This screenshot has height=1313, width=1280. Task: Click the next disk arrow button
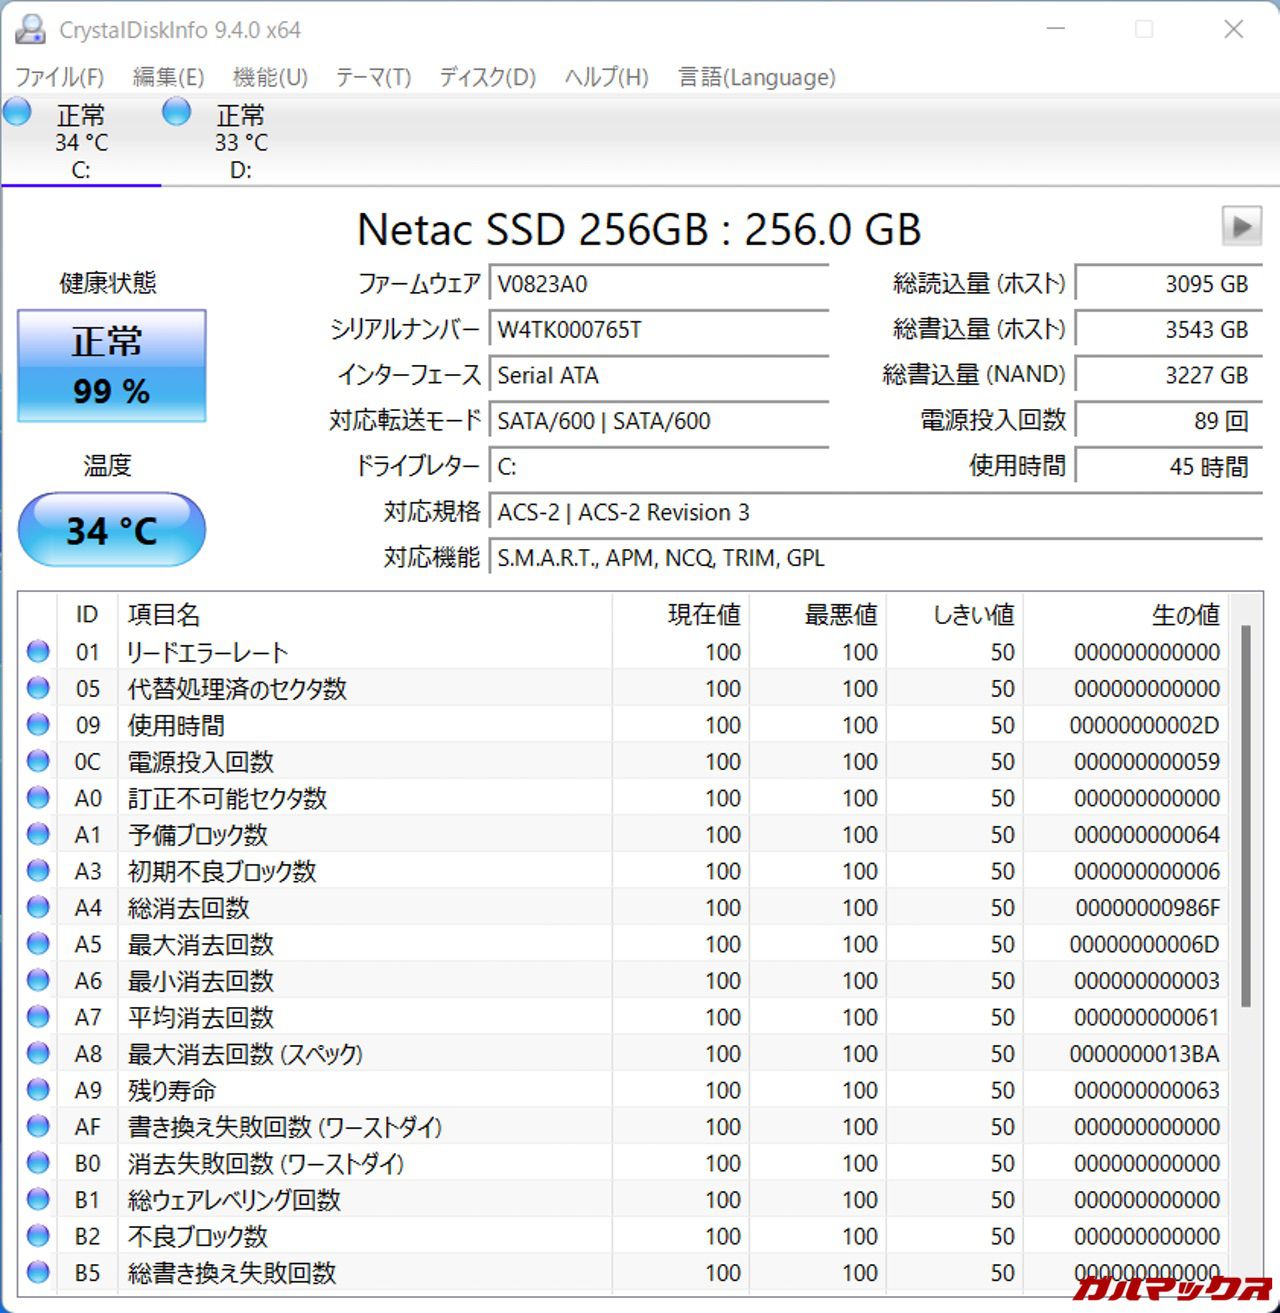[x=1241, y=227]
